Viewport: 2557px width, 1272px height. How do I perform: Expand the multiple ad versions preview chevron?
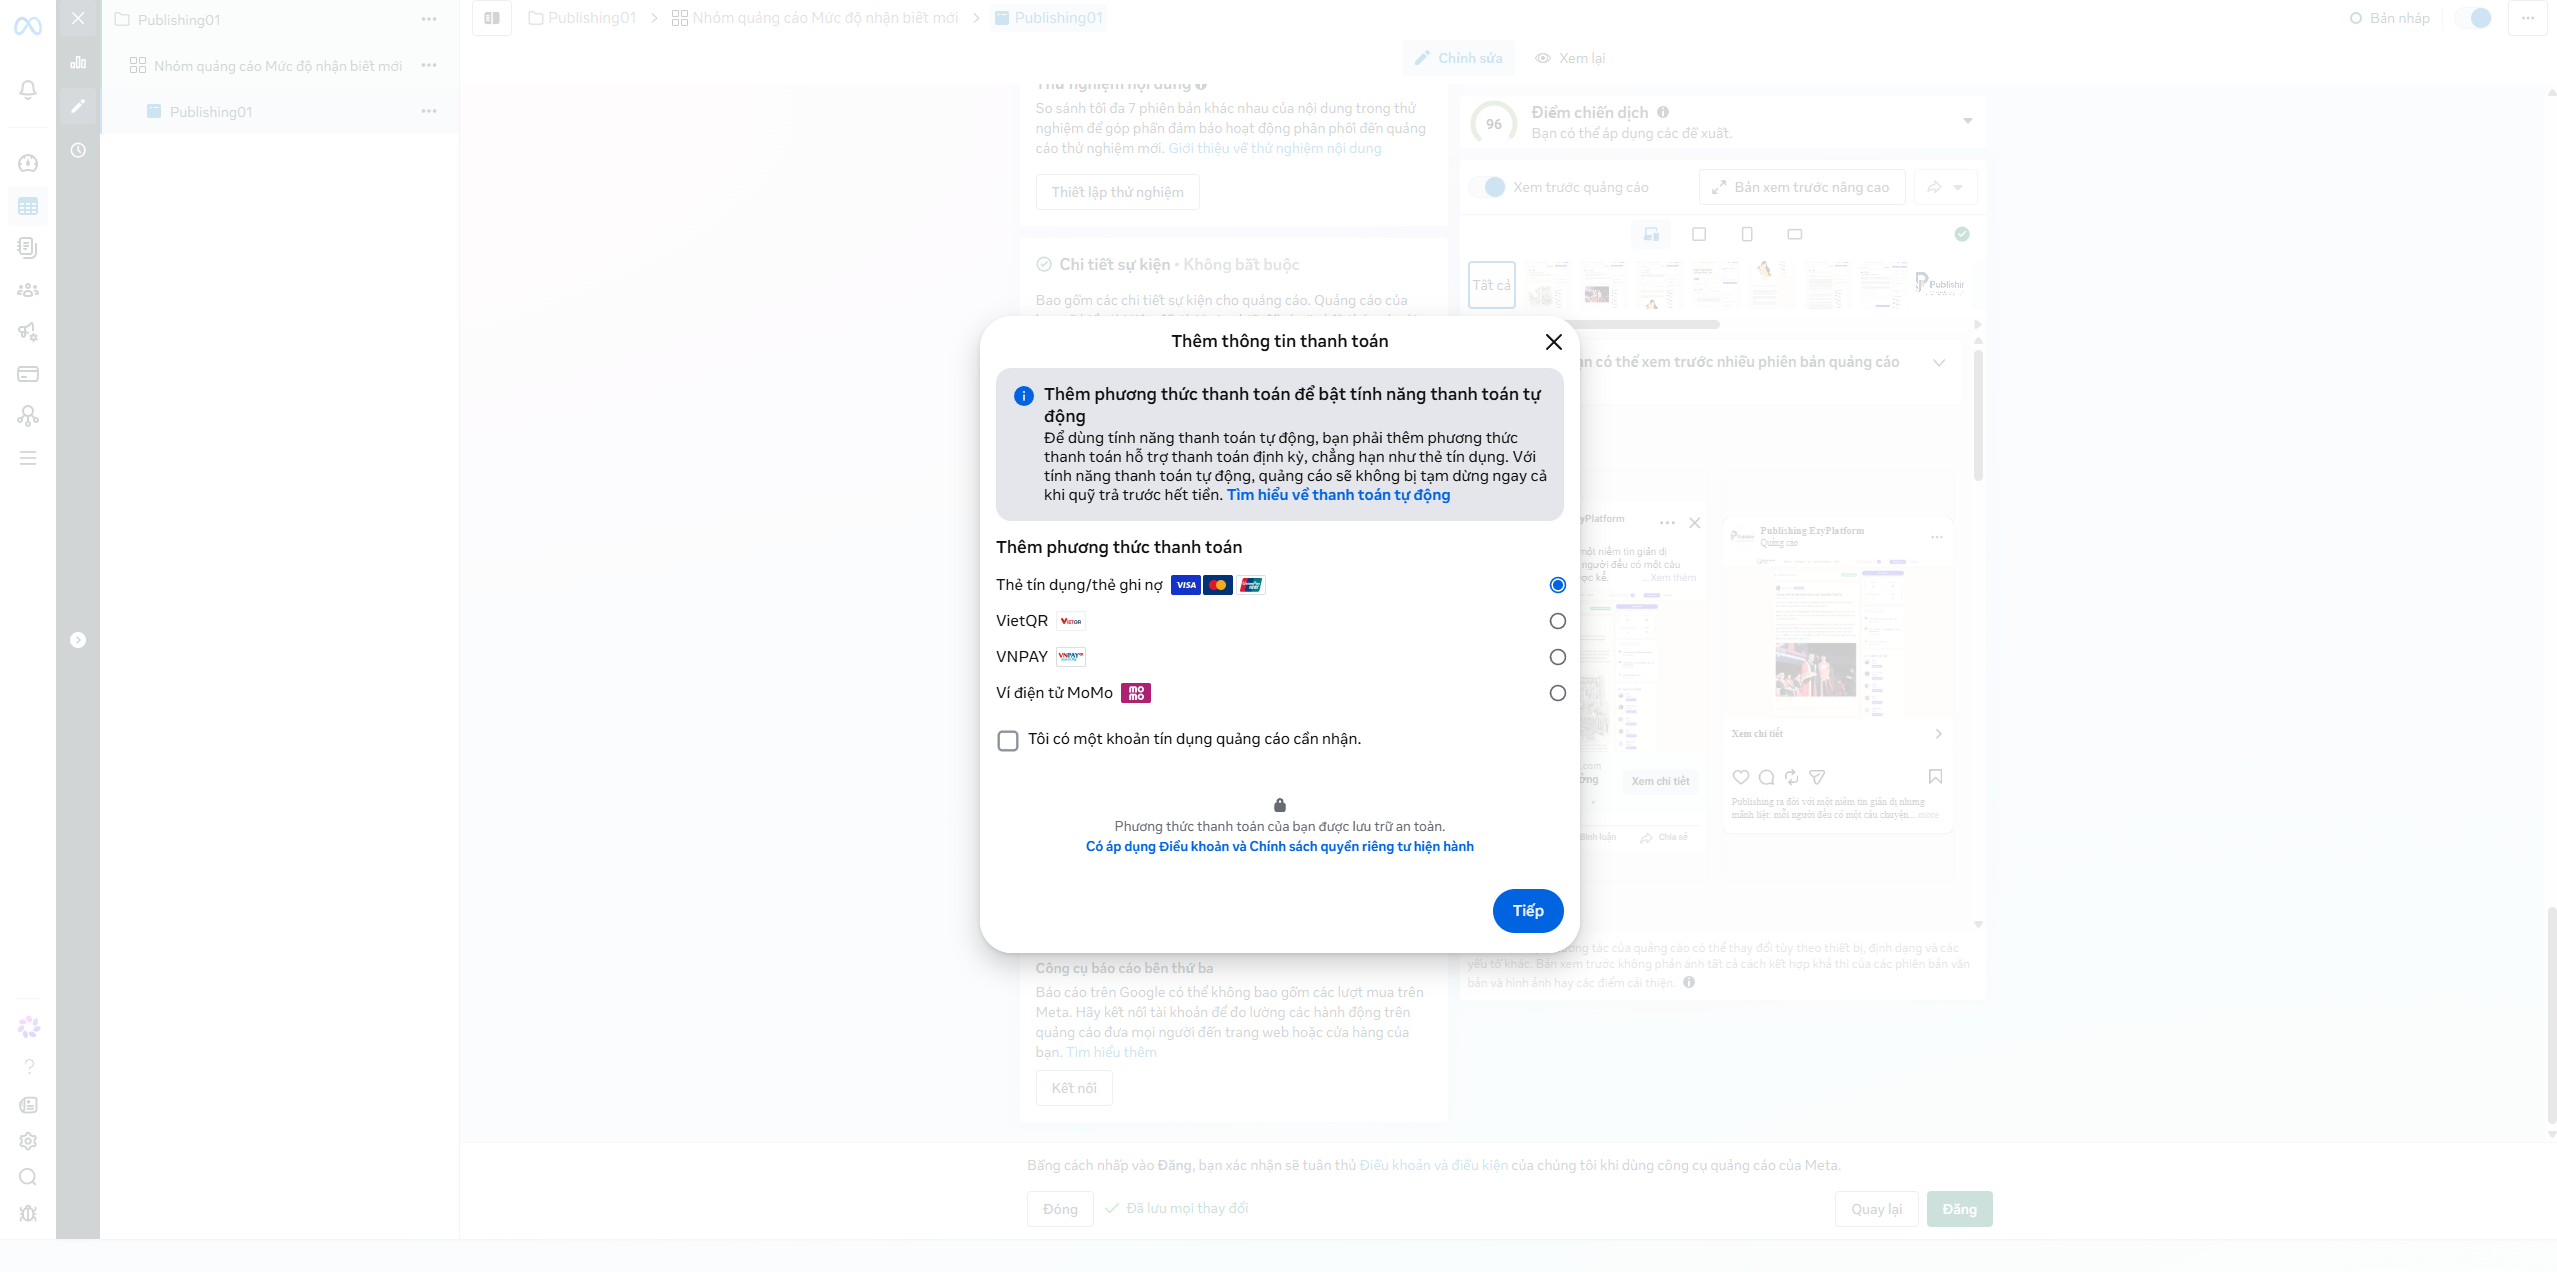coord(1939,362)
